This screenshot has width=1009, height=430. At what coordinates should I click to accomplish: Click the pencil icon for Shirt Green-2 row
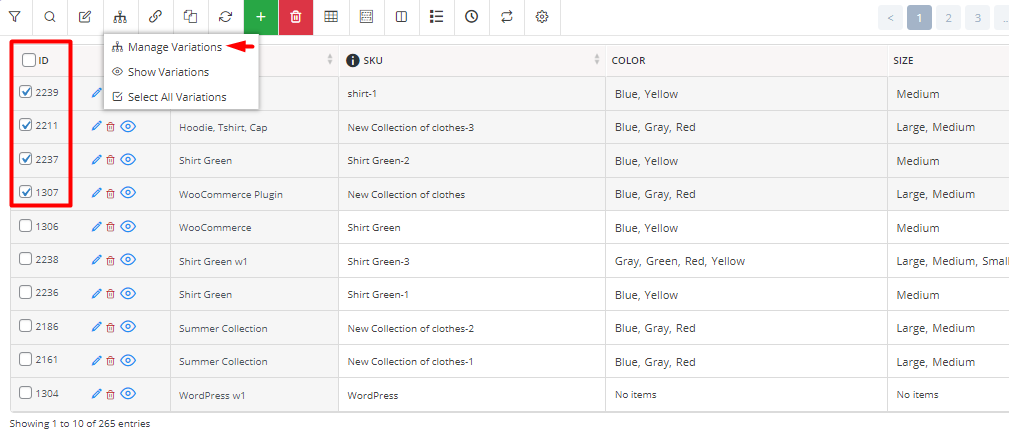(97, 159)
